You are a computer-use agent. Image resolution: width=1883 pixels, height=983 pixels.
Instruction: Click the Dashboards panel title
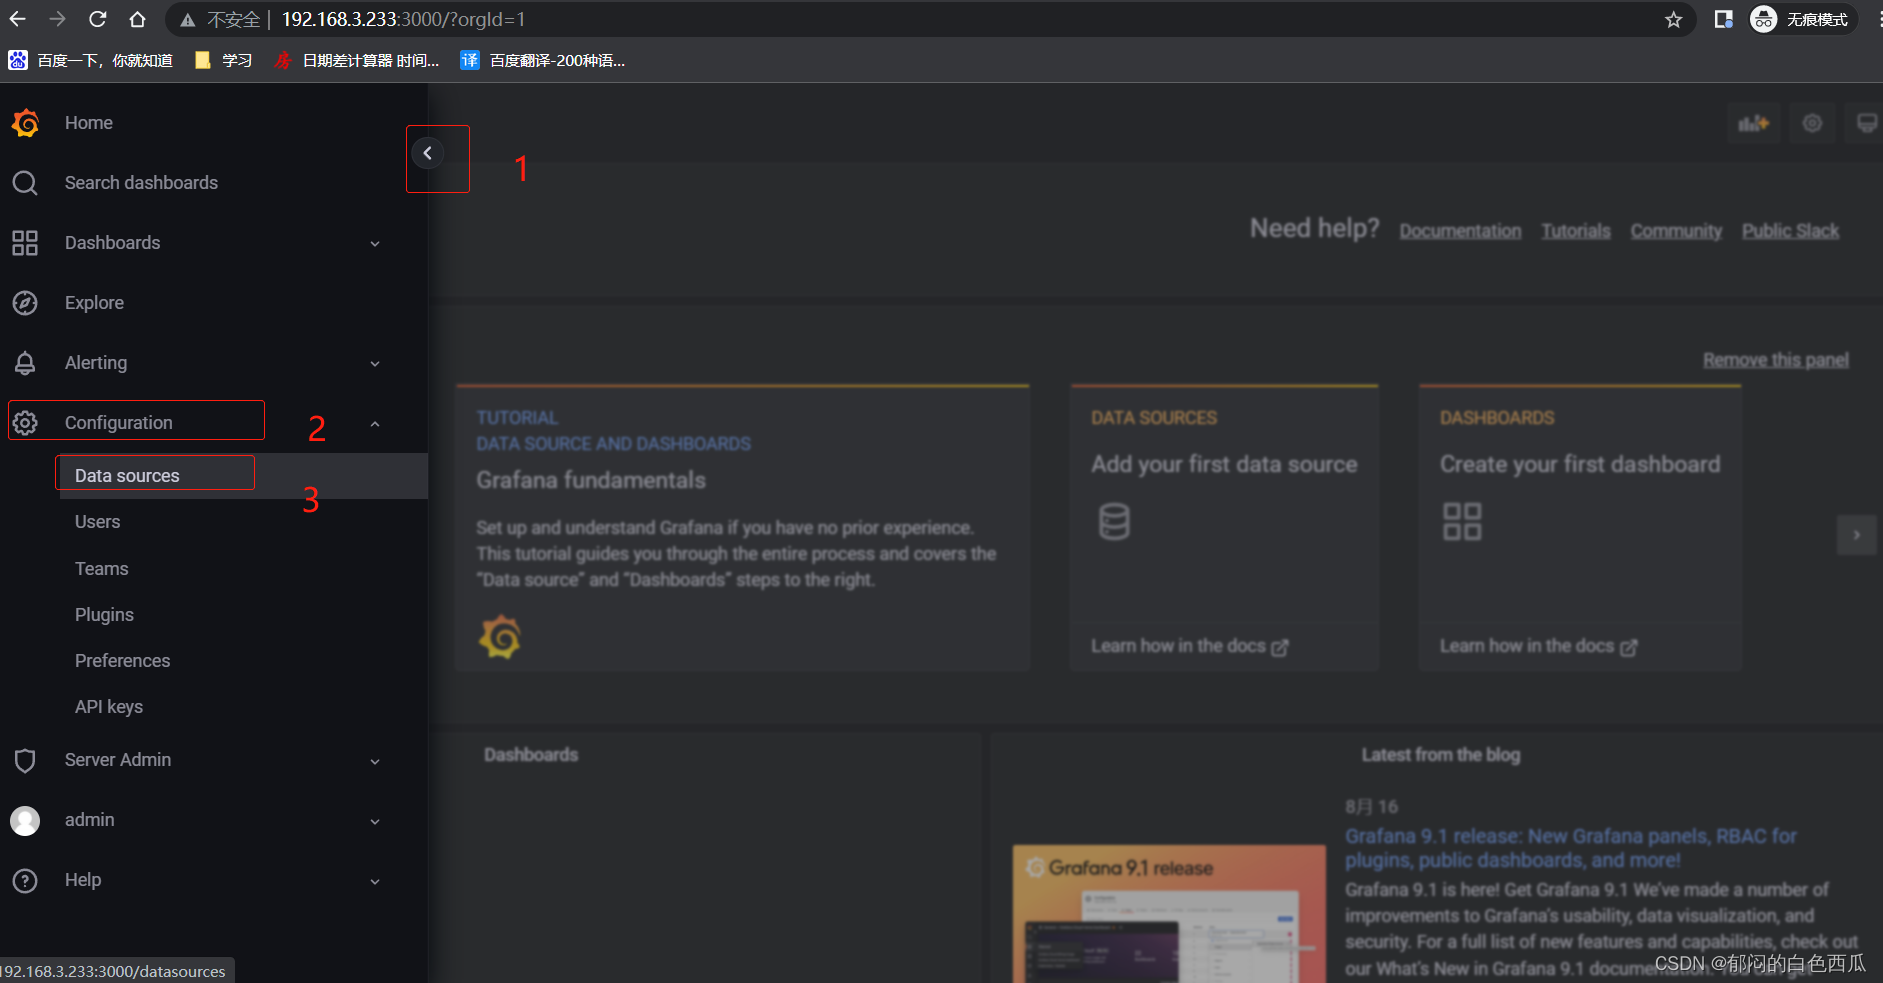(531, 755)
